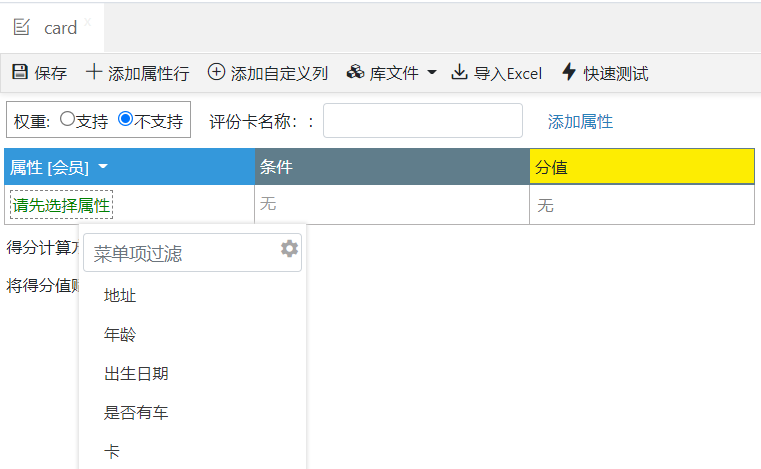The width and height of the screenshot is (761, 469).
Task: Choose 年龄 from the attribute menu
Action: (120, 335)
